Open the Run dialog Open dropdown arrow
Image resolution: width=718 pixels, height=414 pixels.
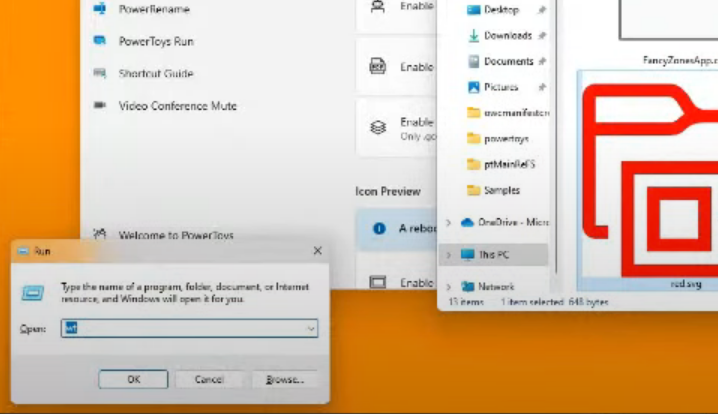(x=310, y=328)
